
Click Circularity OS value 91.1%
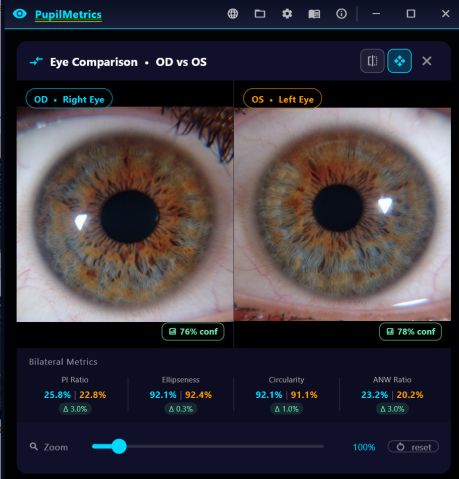click(x=304, y=395)
